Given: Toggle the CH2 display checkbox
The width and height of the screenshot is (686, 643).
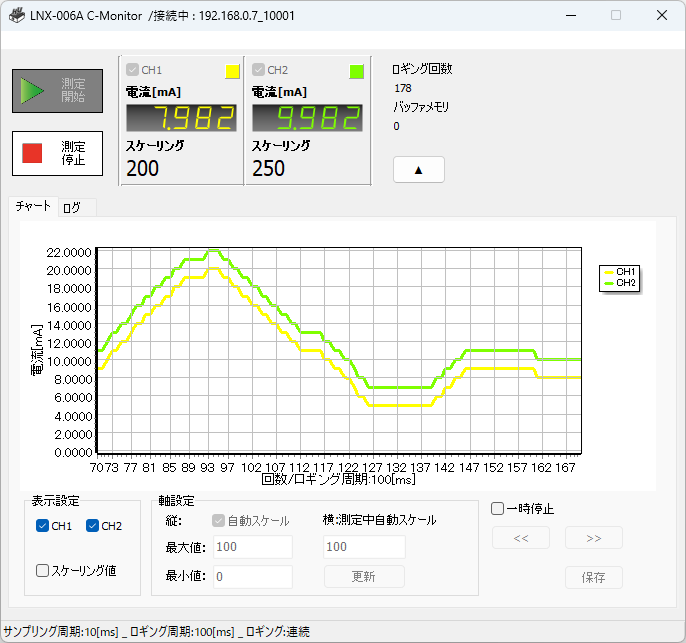Looking at the screenshot, I should tap(93, 526).
